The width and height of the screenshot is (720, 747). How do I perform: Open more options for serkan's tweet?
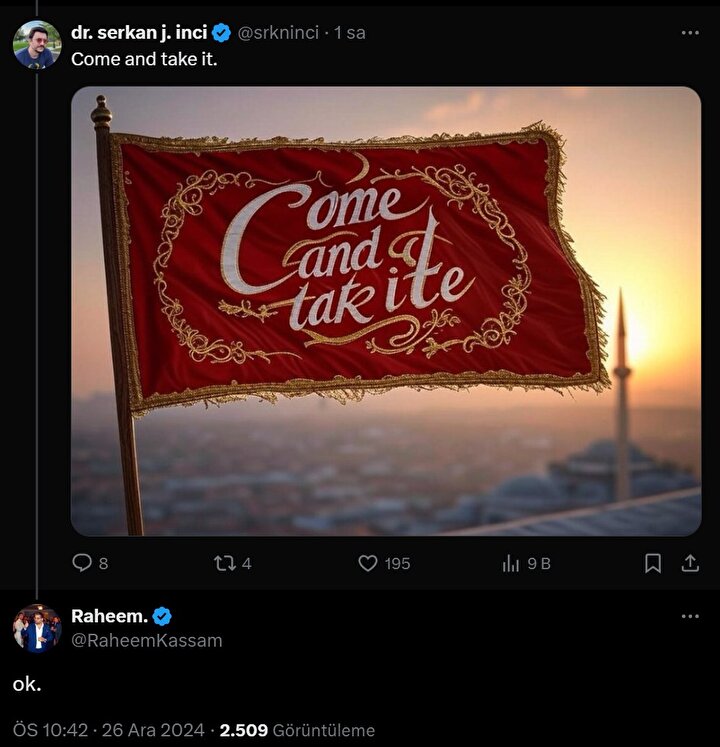click(x=690, y=33)
